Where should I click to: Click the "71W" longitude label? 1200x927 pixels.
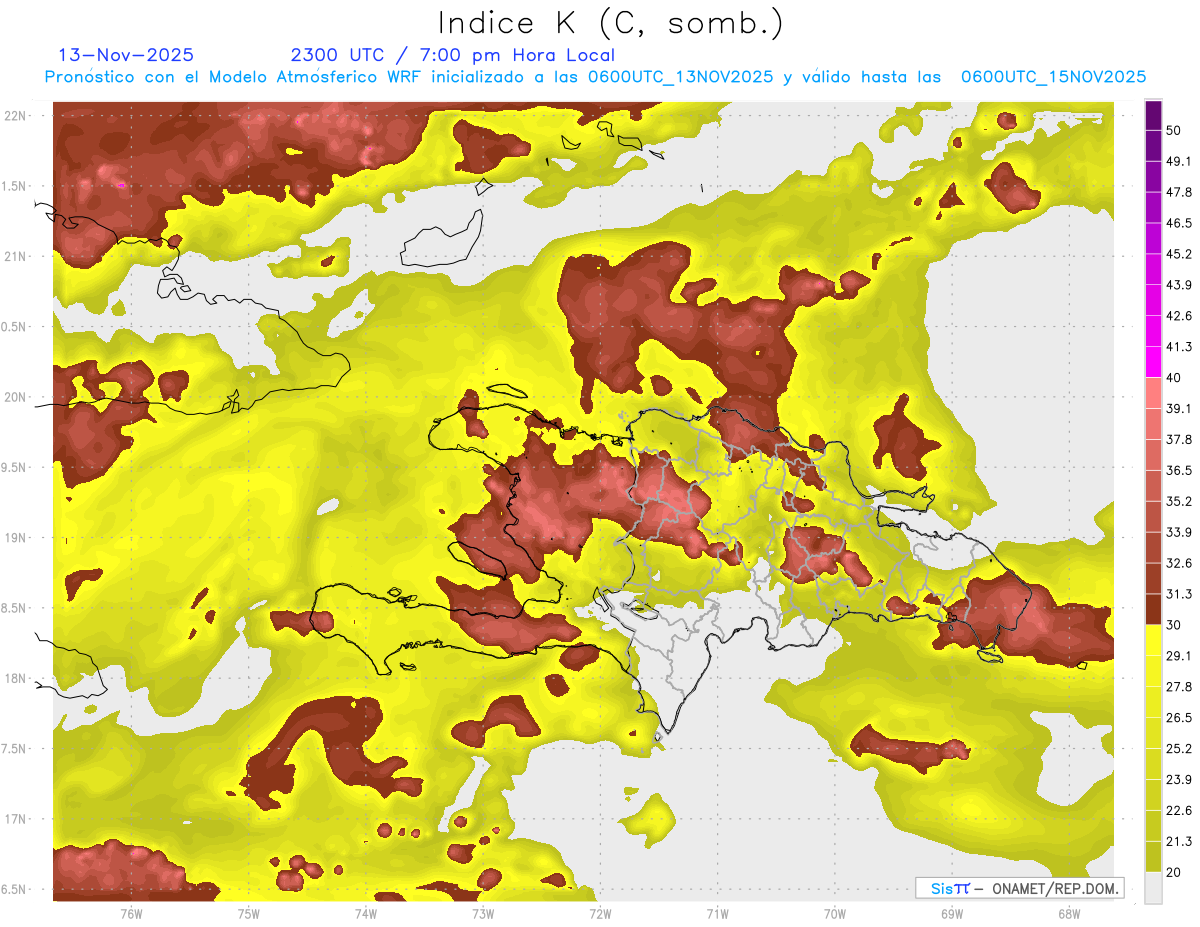[717, 914]
